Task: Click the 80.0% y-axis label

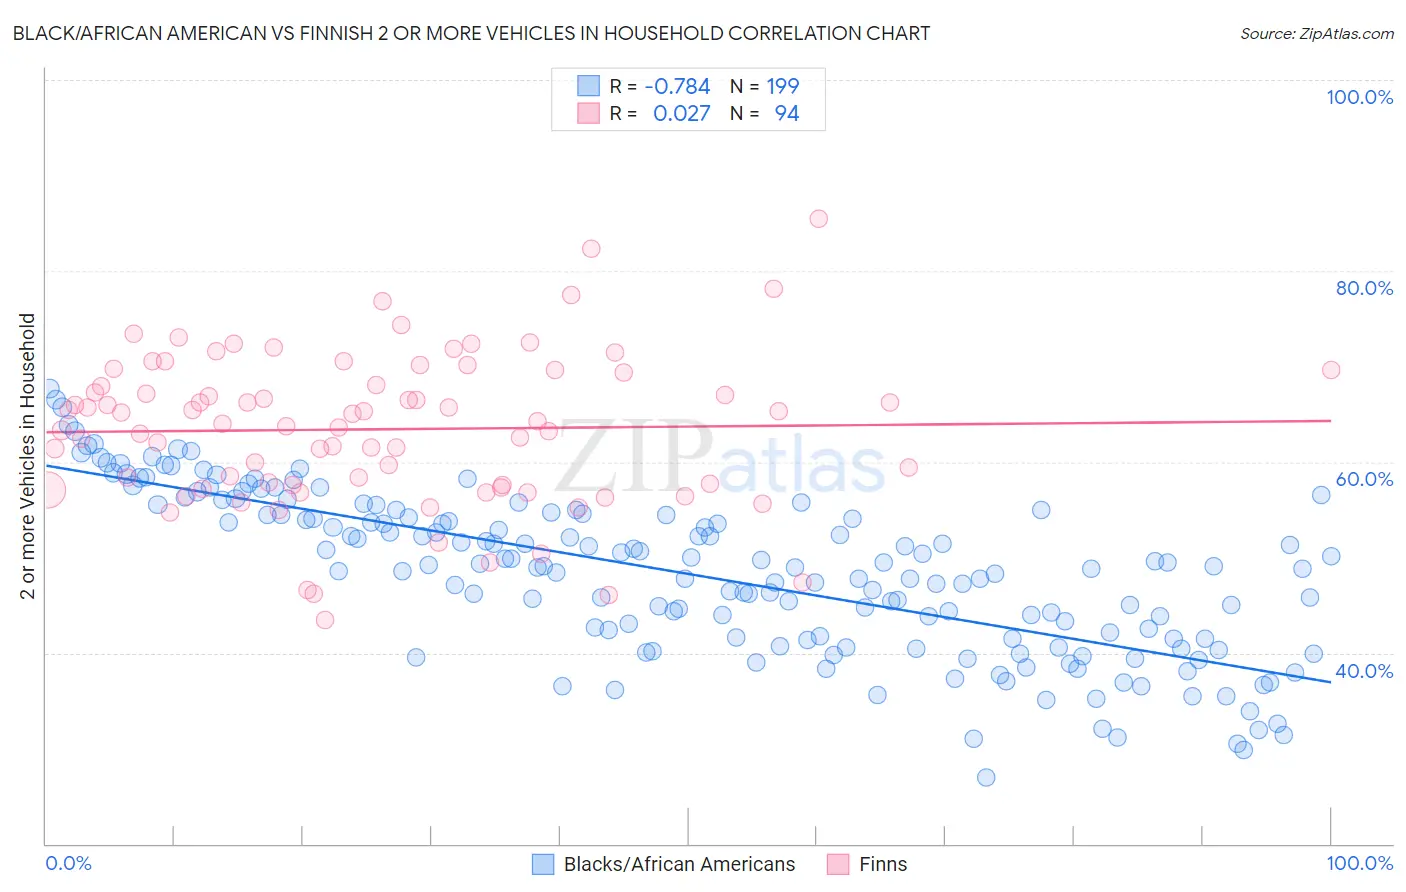Action: [x=1364, y=288]
